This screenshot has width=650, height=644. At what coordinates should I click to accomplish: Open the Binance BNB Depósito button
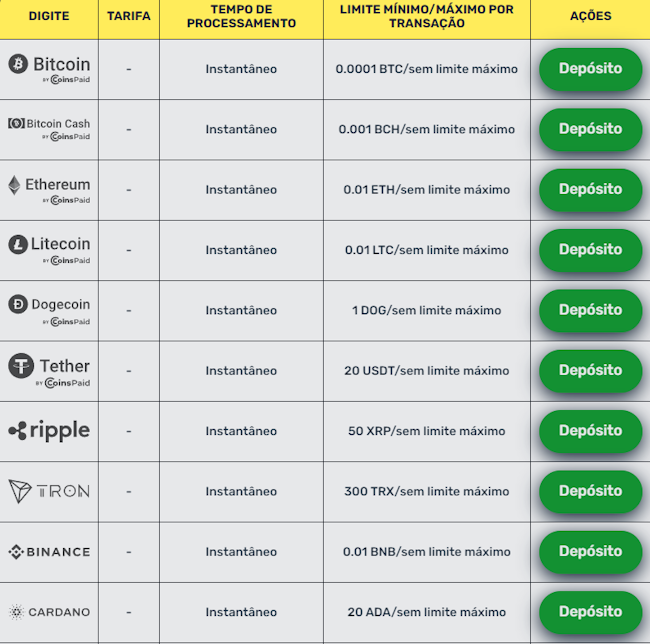590,552
